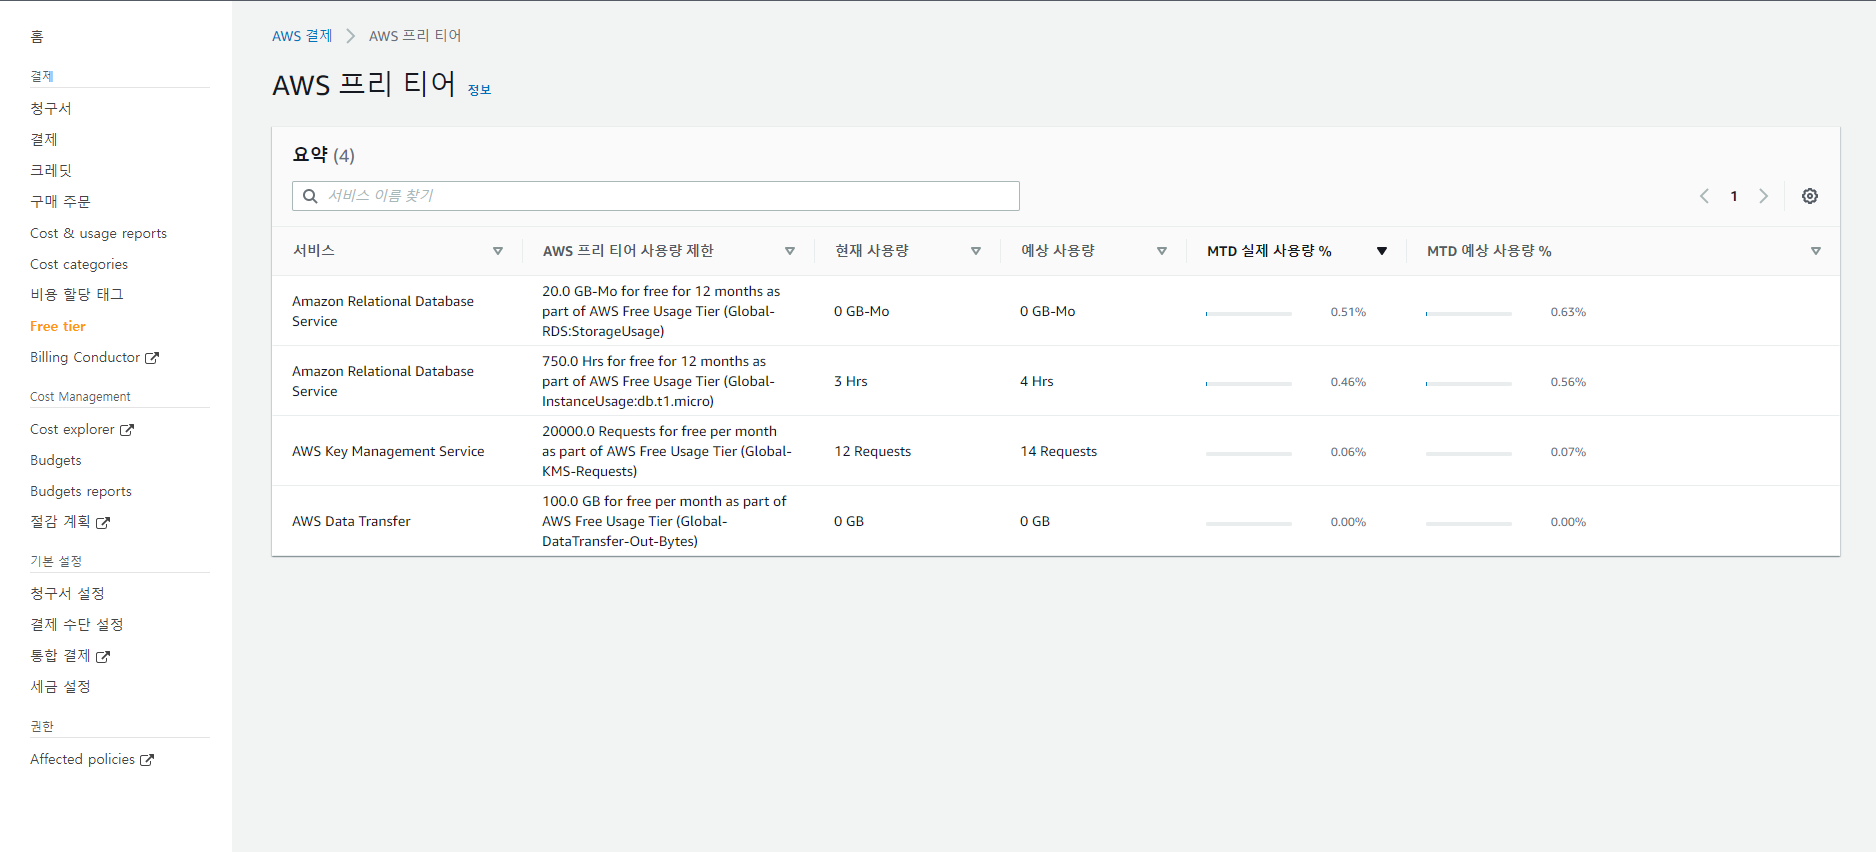Open 구매 주문 in sidebar
Image resolution: width=1876 pixels, height=852 pixels.
tap(60, 201)
